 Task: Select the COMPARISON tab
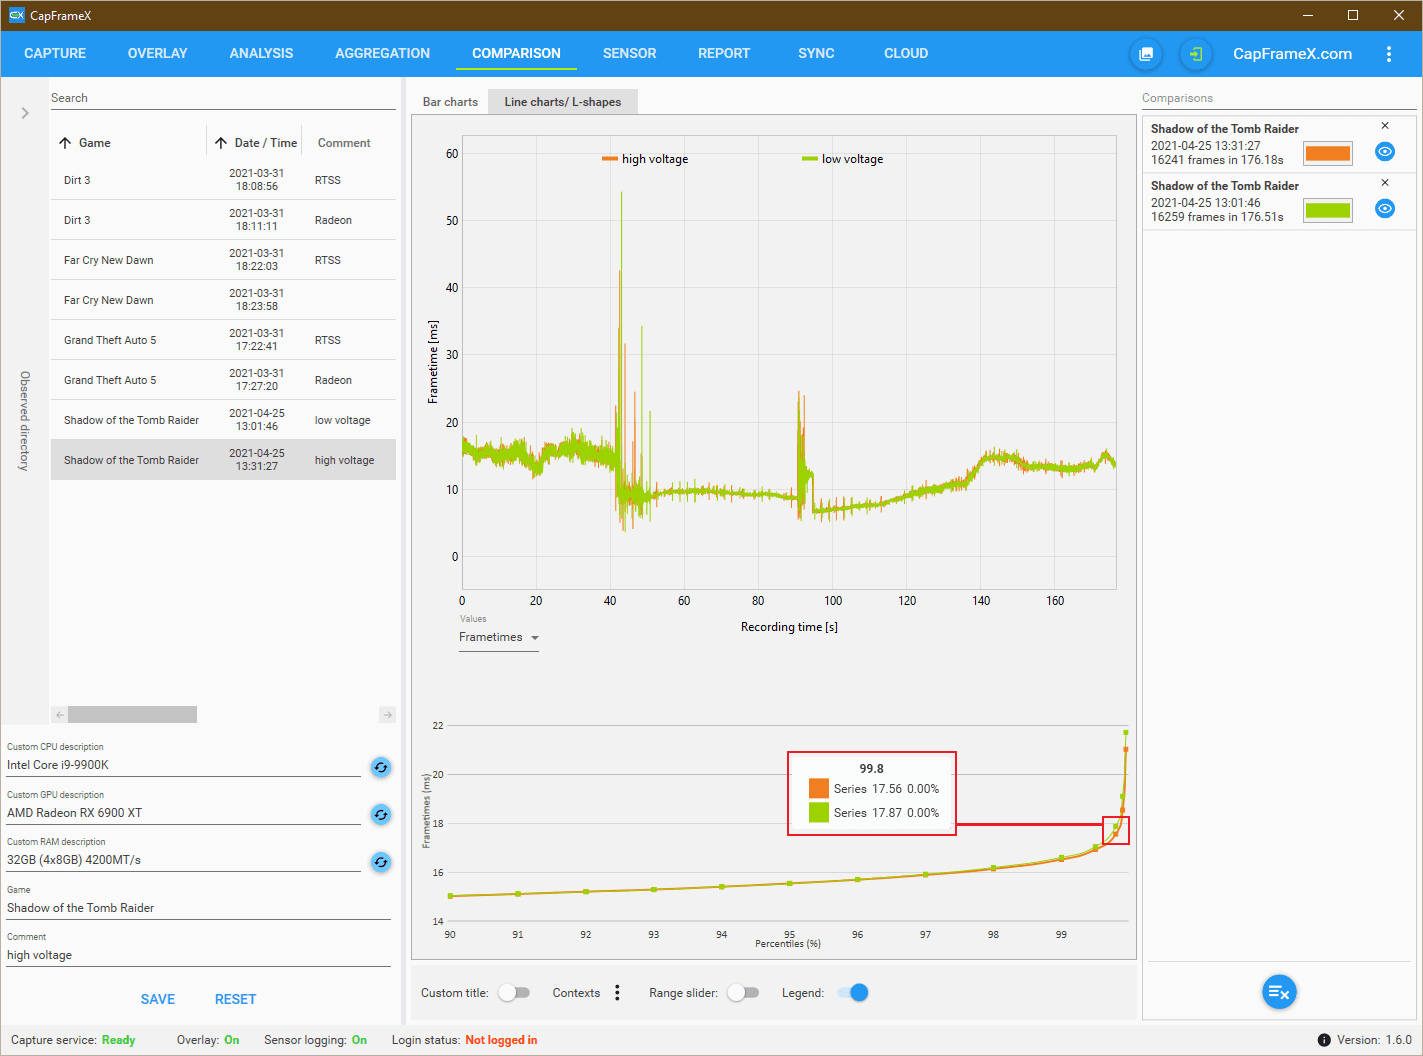pyautogui.click(x=516, y=53)
